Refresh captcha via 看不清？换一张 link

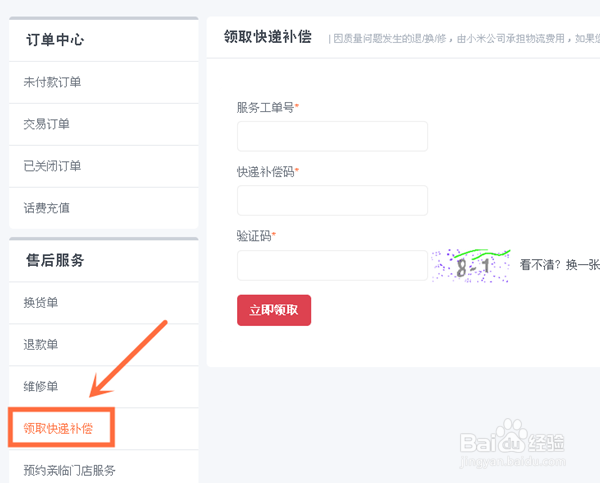[x=559, y=264]
